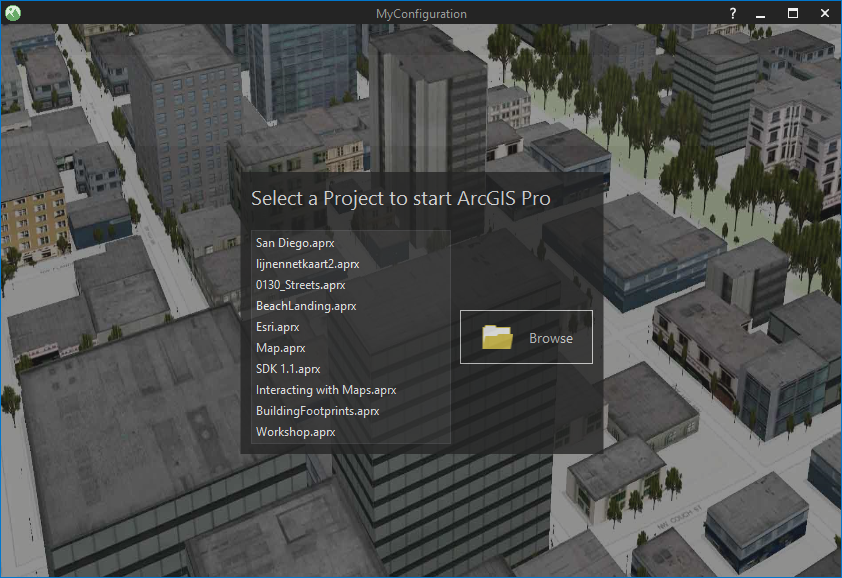Minimize the MyConfiguration window
The image size is (842, 578).
[760, 13]
